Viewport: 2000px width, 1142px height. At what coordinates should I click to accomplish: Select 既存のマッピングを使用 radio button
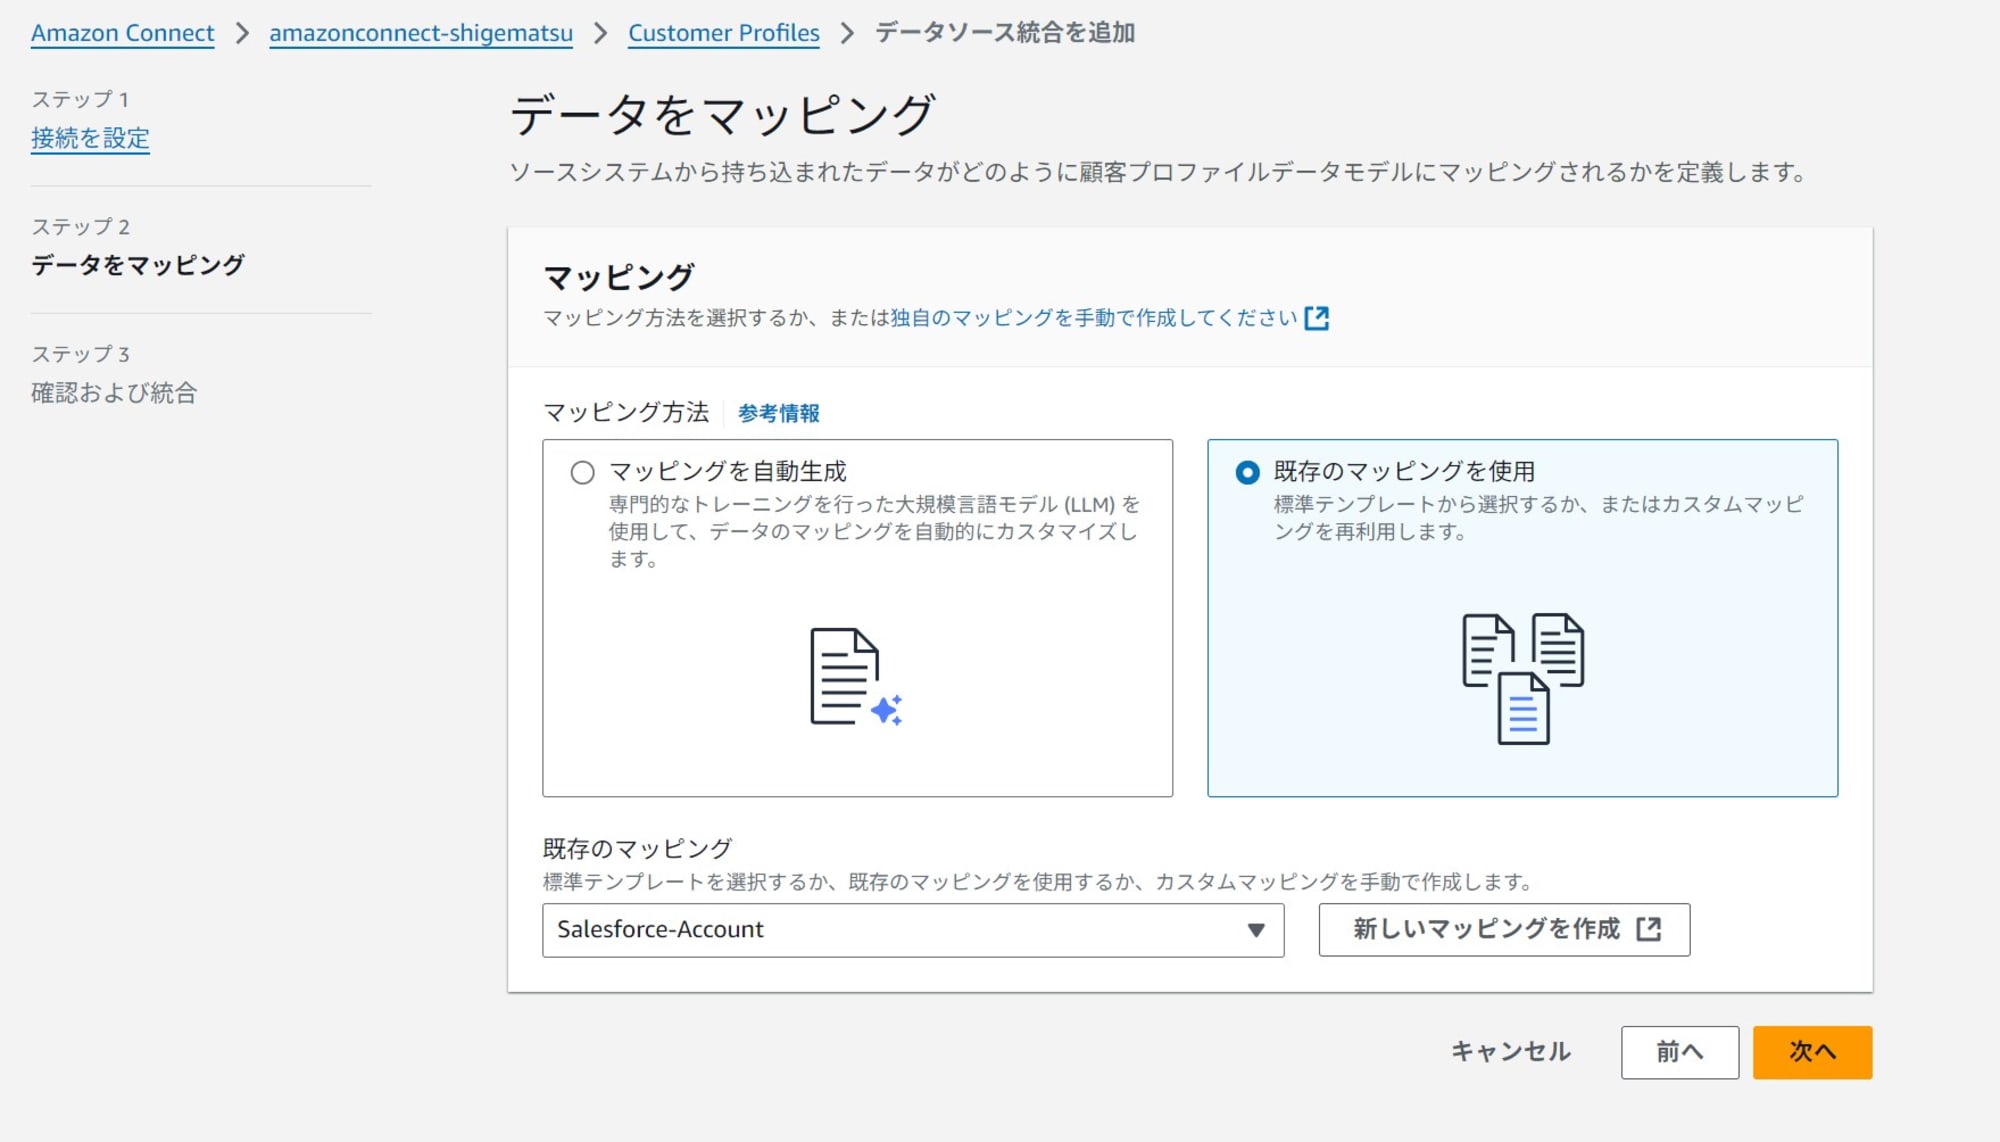[x=1247, y=472]
